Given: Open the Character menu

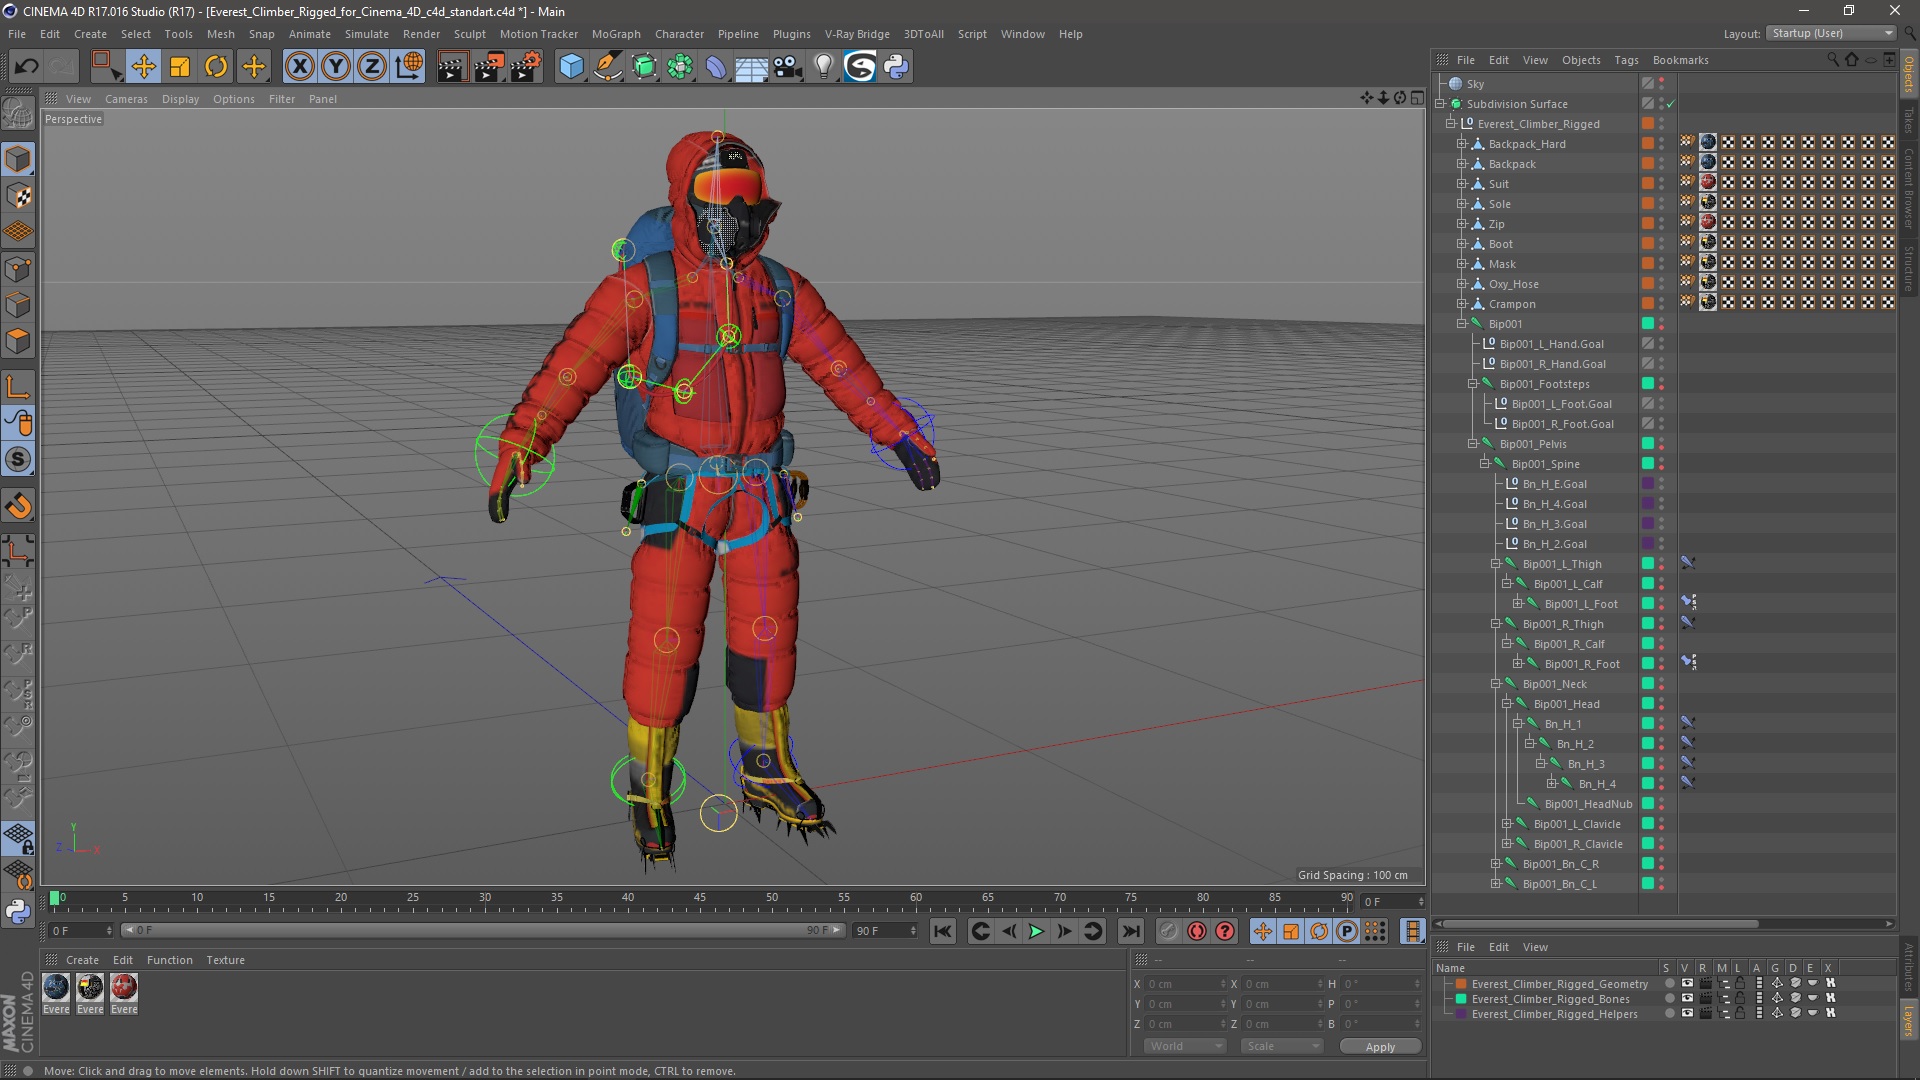Looking at the screenshot, I should tap(679, 34).
